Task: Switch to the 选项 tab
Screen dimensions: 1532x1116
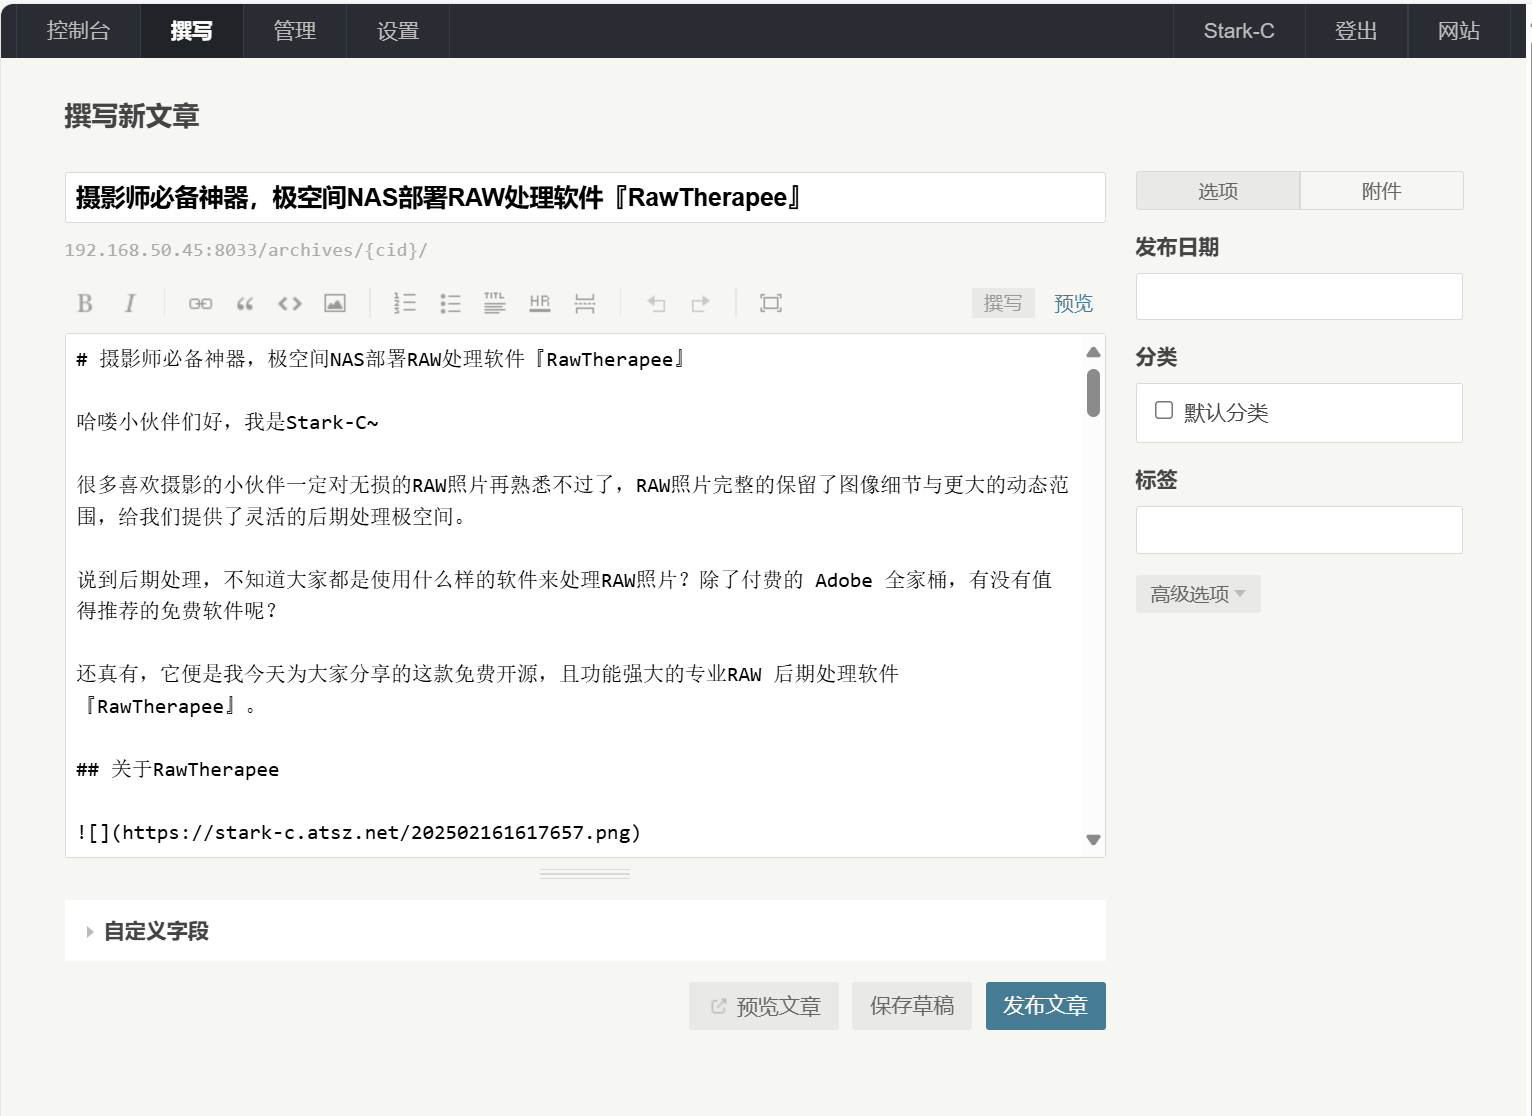Action: [x=1218, y=191]
